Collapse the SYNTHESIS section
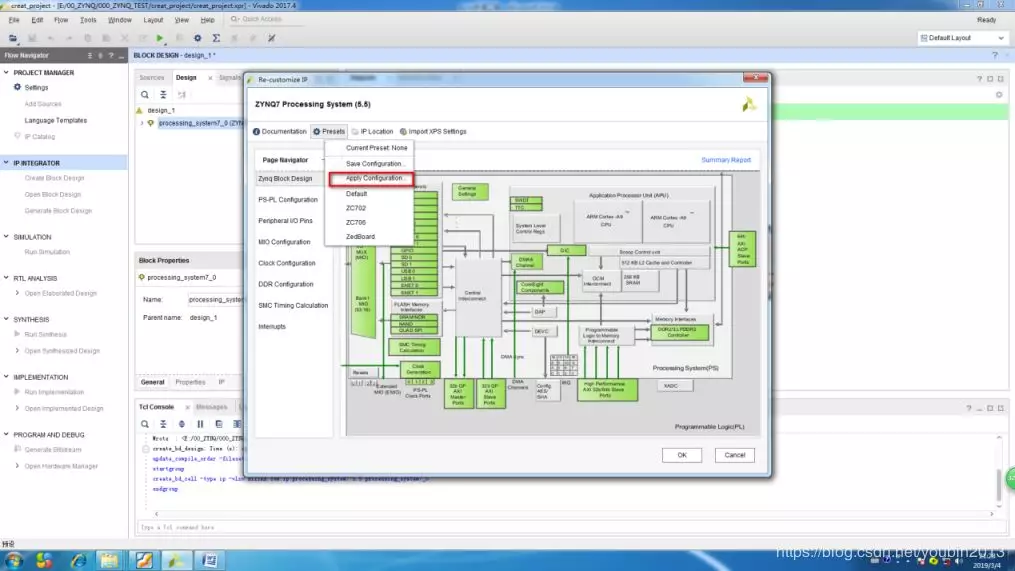The image size is (1015, 571). point(6,319)
